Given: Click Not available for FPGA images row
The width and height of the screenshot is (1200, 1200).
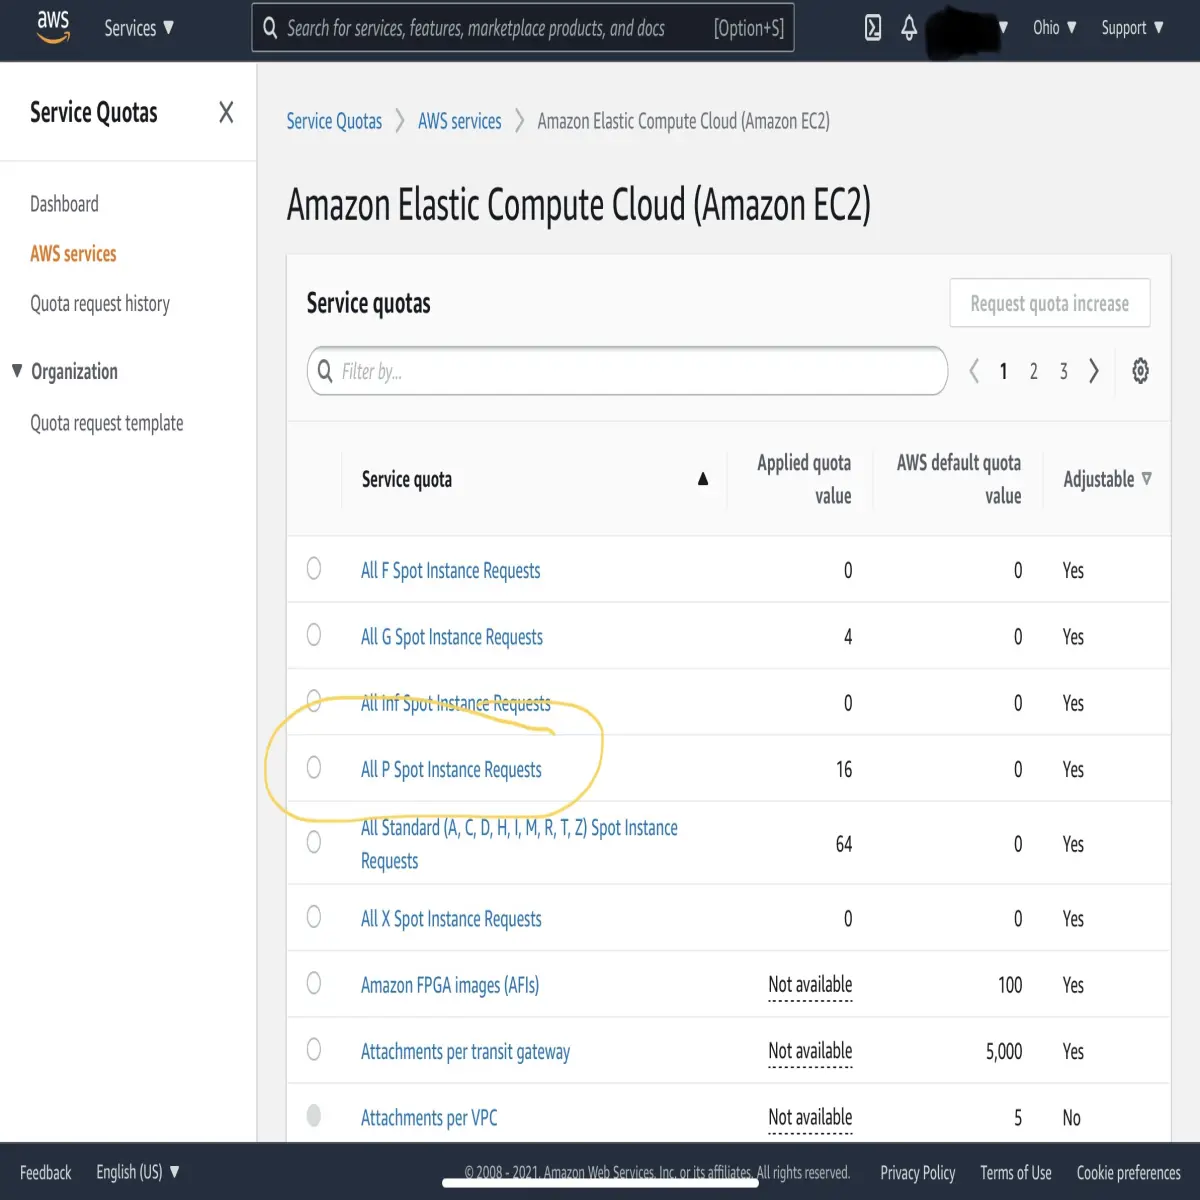Looking at the screenshot, I should tap(810, 985).
